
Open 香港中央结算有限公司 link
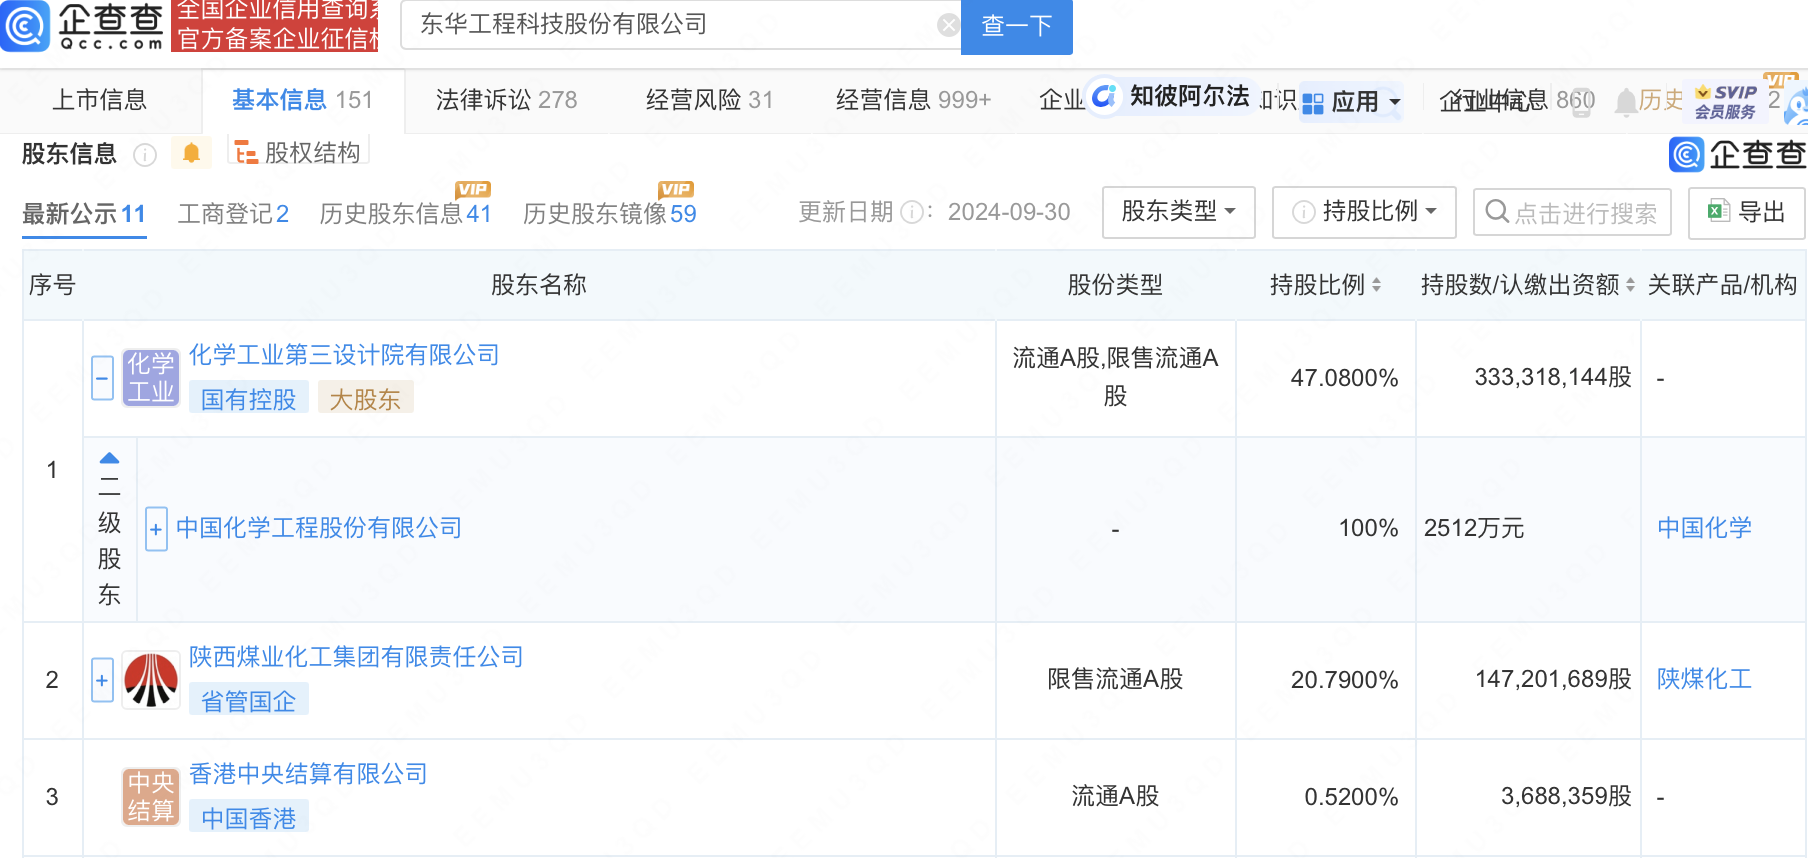[308, 774]
